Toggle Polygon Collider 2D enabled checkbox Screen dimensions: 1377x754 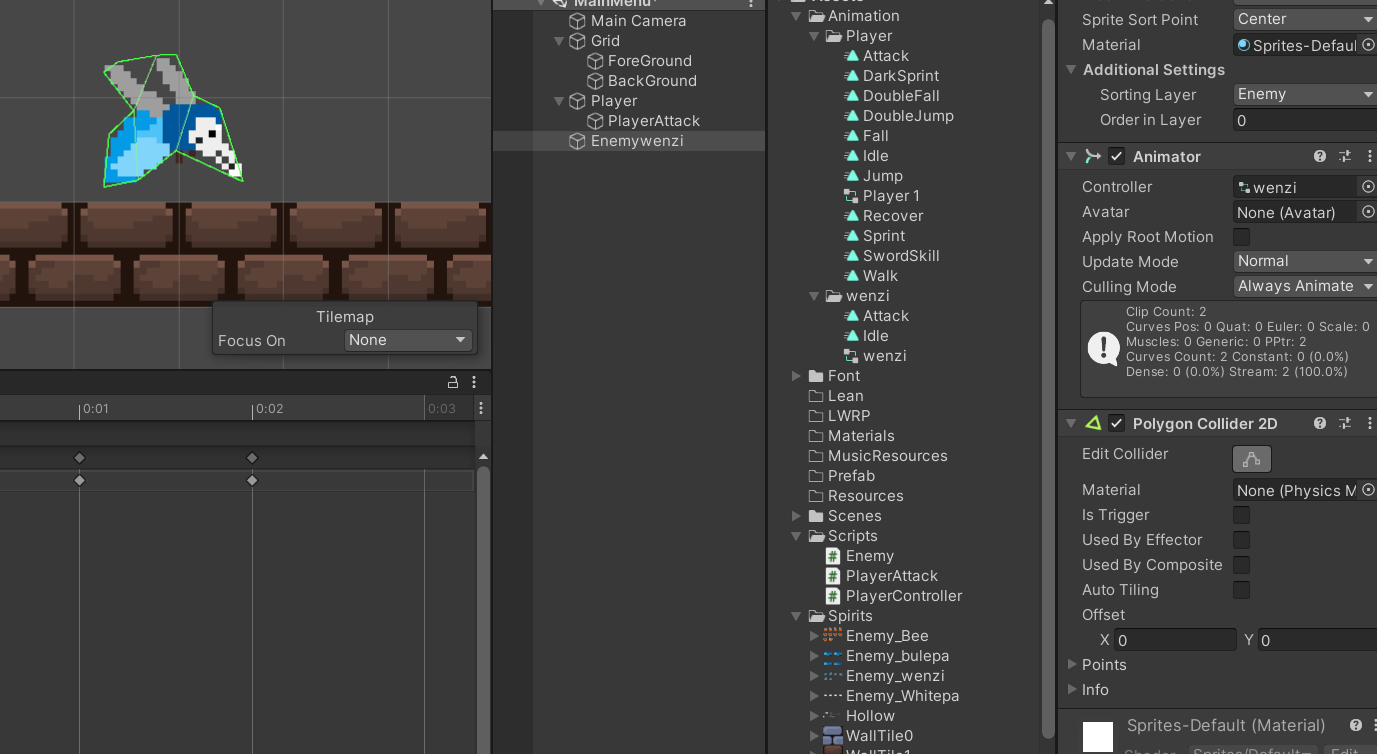[x=1117, y=424]
